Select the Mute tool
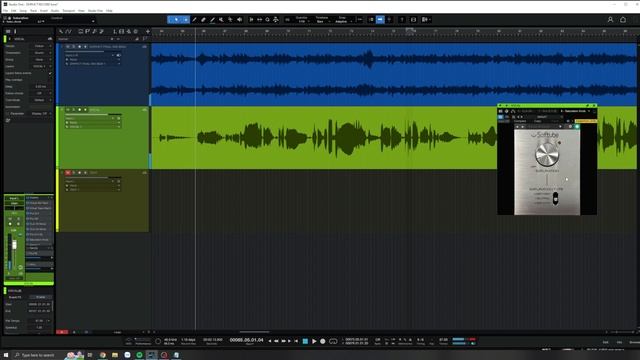This screenshot has height=360, width=640. coord(221,20)
